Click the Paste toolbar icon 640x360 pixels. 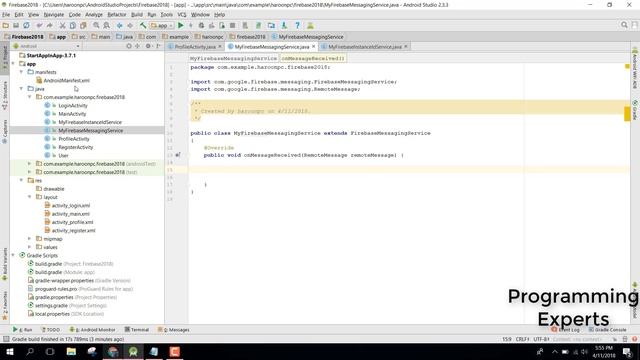pos(83,25)
